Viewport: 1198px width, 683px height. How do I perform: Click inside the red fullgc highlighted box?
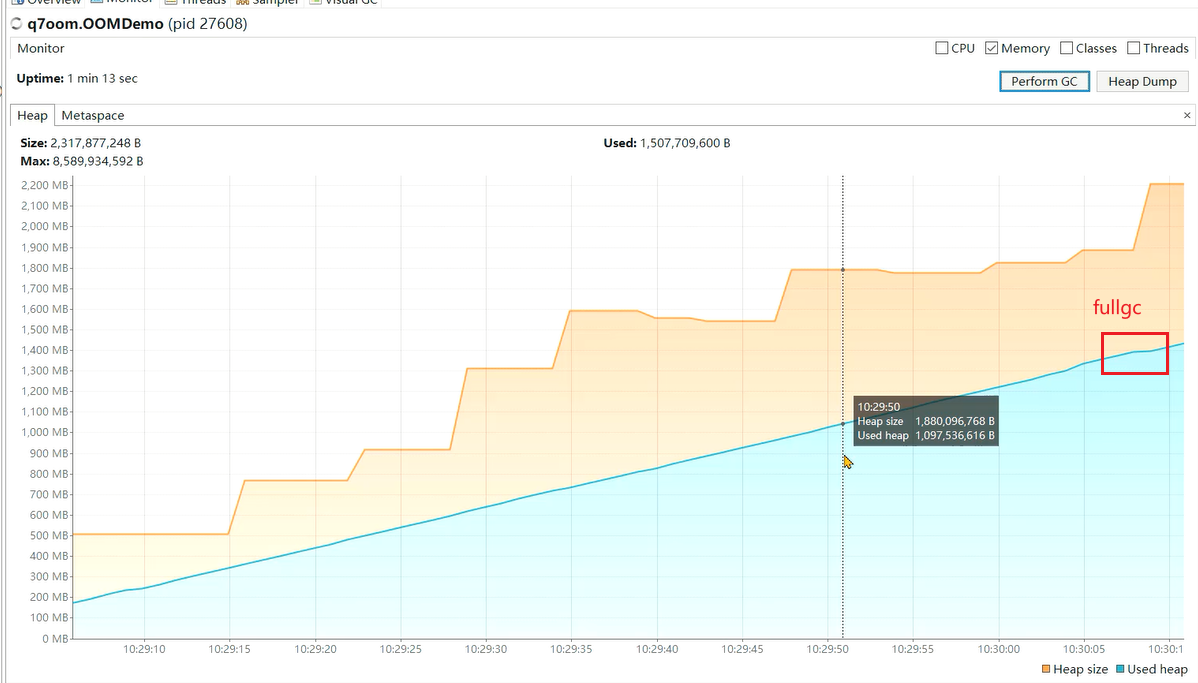(1134, 353)
